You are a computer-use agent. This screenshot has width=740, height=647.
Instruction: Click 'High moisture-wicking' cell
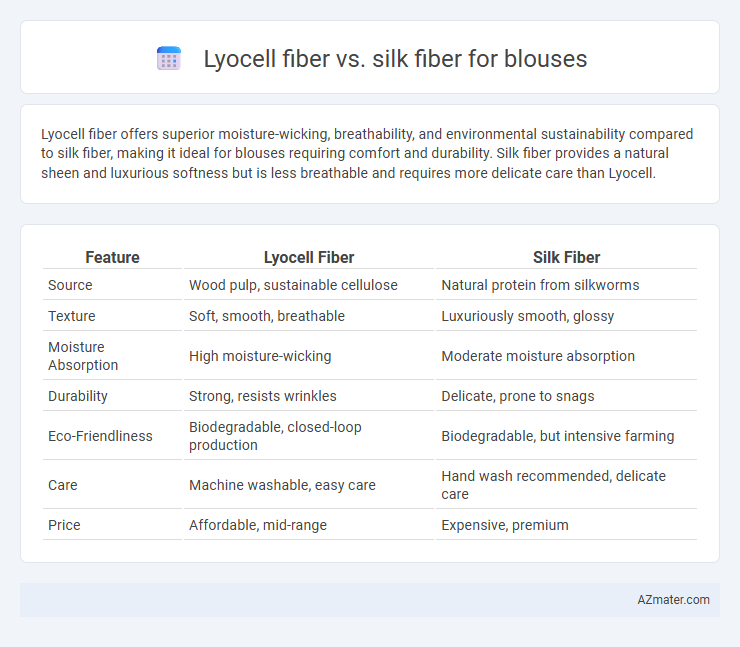(x=260, y=356)
